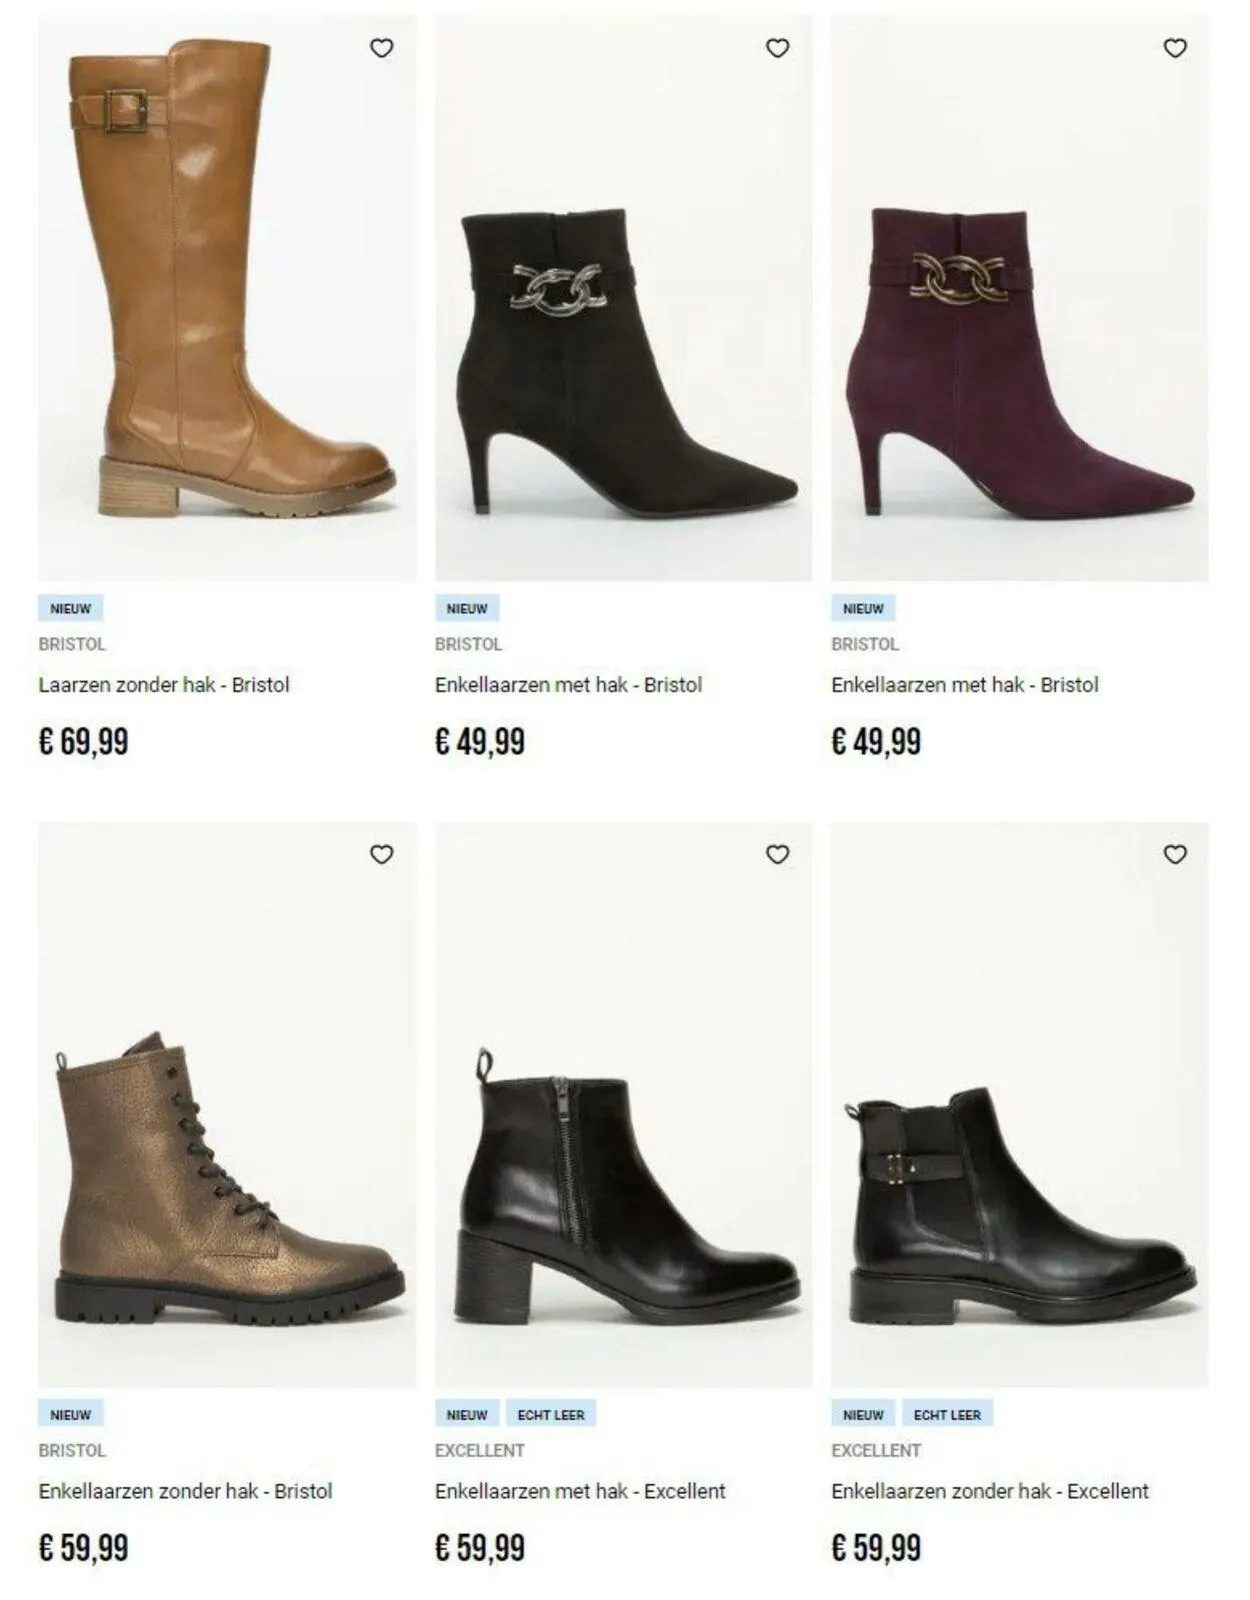View purple suede ankle boot image
The image size is (1250, 1600).
1019,298
